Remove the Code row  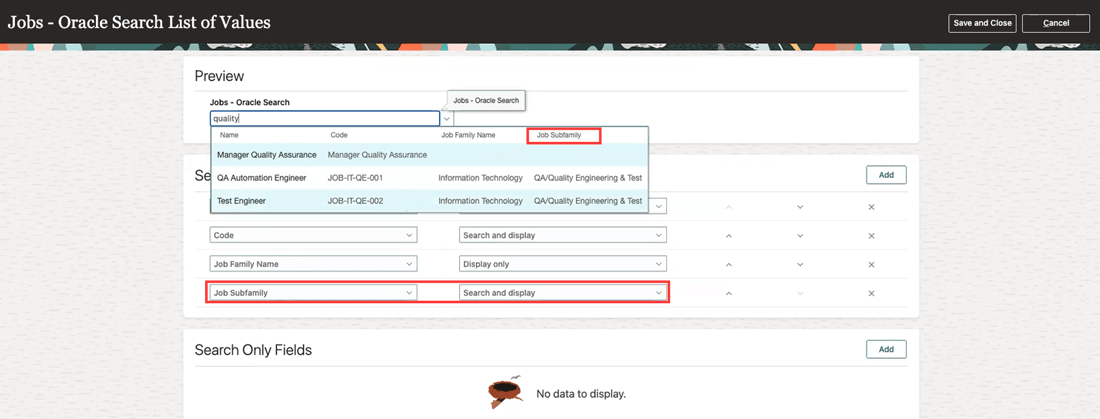(871, 236)
